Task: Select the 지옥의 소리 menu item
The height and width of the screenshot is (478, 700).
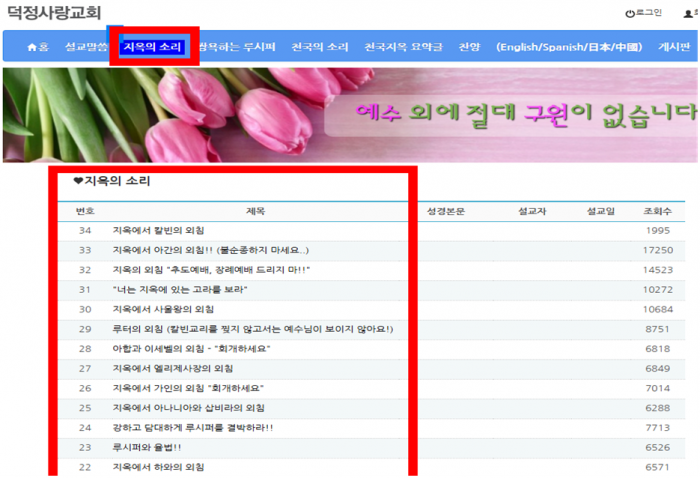Action: pyautogui.click(x=152, y=47)
